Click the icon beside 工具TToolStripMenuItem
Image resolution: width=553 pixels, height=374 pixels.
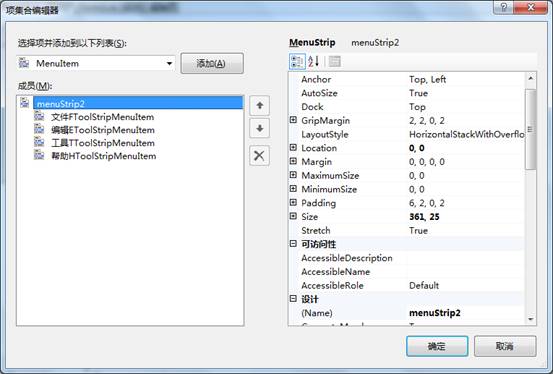pyautogui.click(x=39, y=142)
